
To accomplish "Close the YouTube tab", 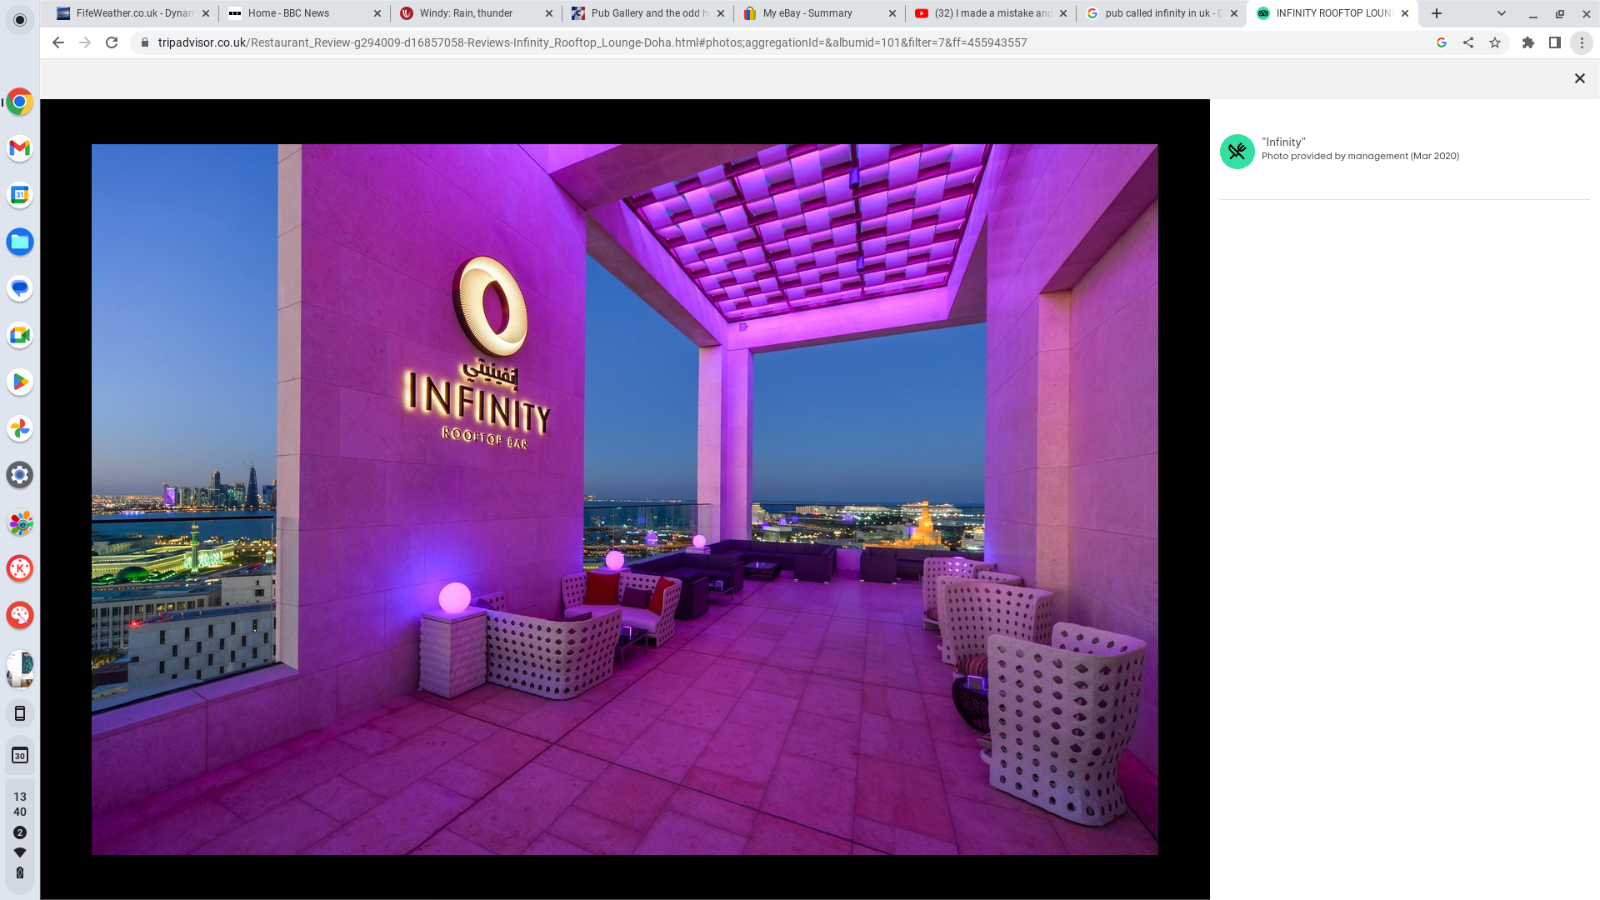I will (x=1063, y=13).
